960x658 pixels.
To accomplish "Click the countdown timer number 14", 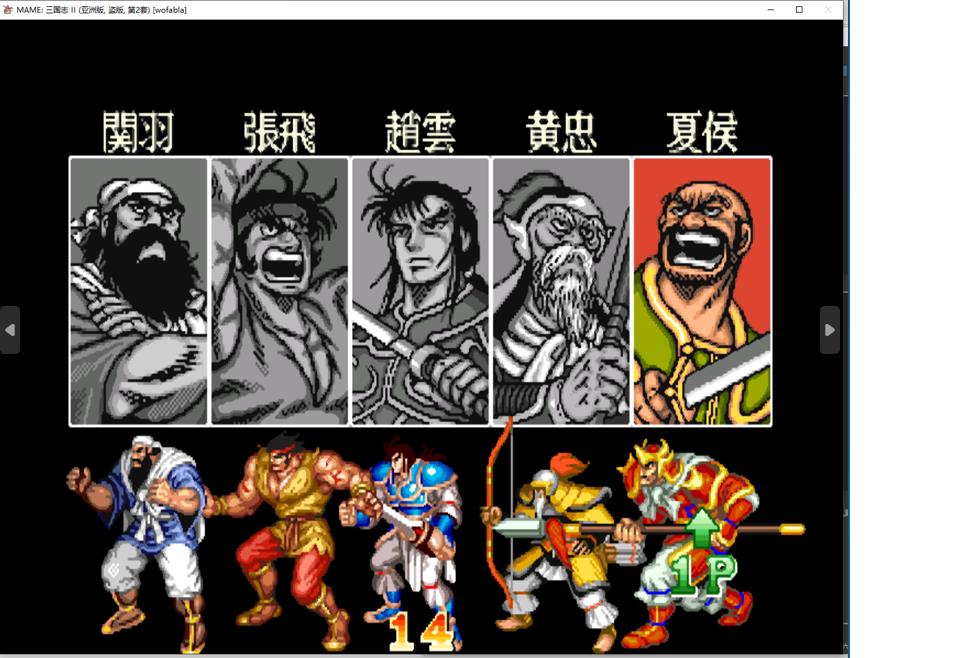I will 421,632.
